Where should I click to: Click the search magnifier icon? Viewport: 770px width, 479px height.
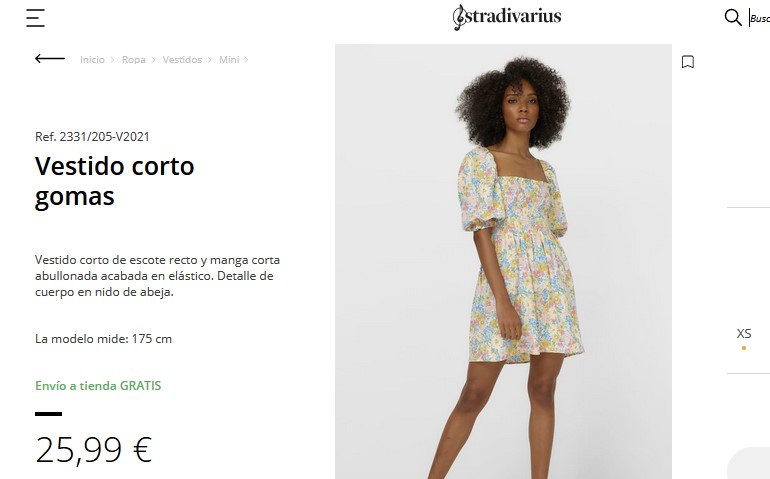click(x=733, y=18)
